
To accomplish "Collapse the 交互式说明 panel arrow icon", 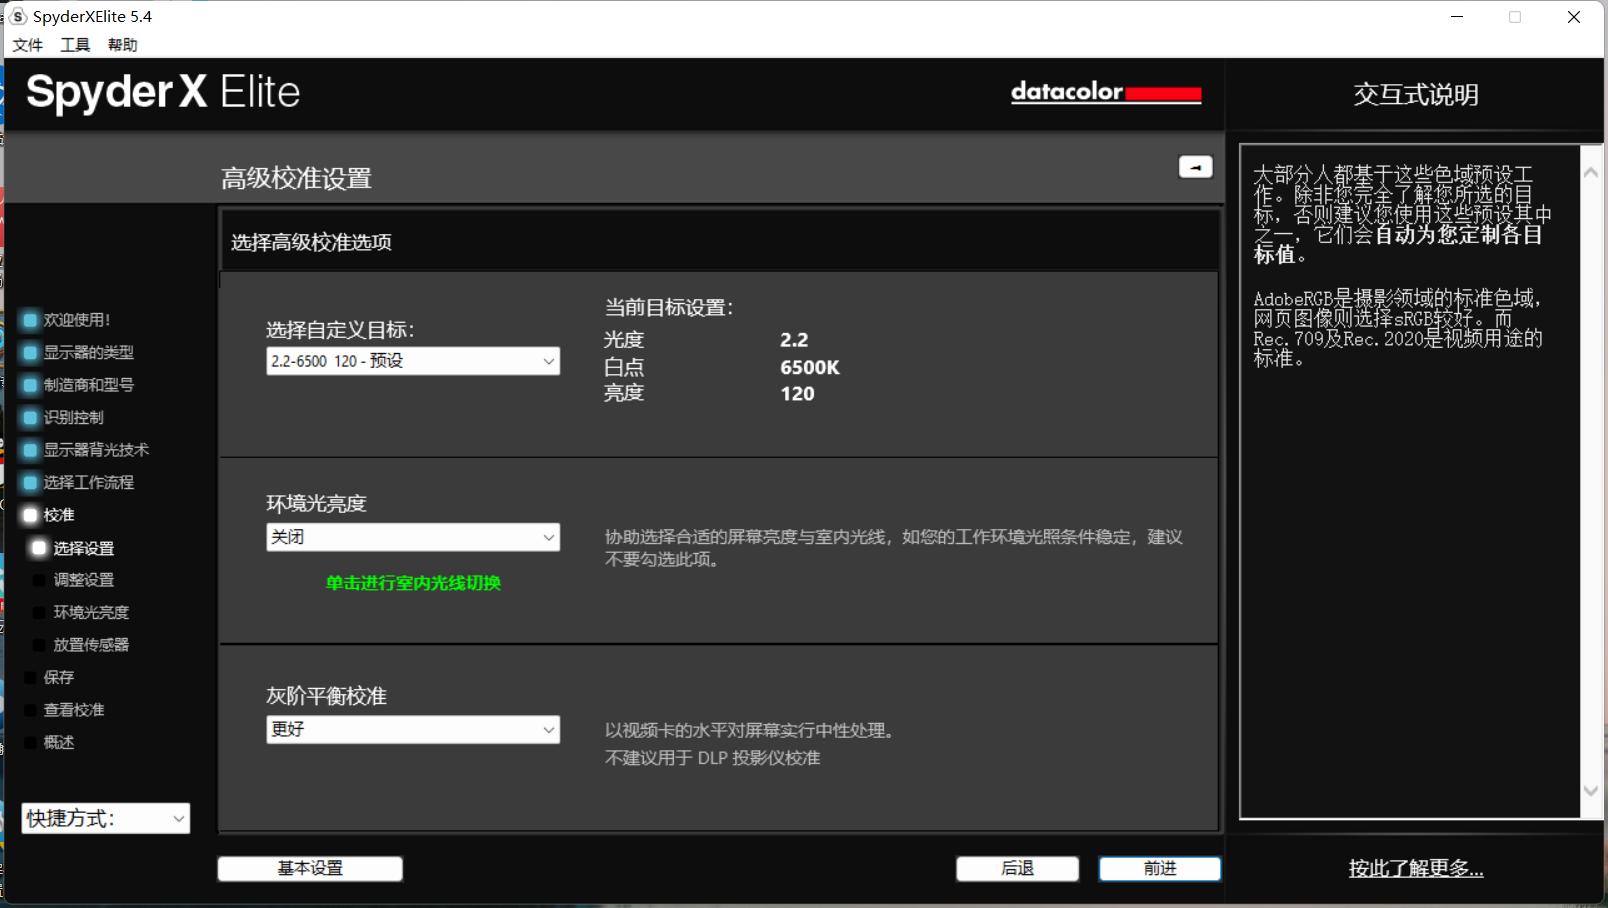I will (x=1196, y=167).
